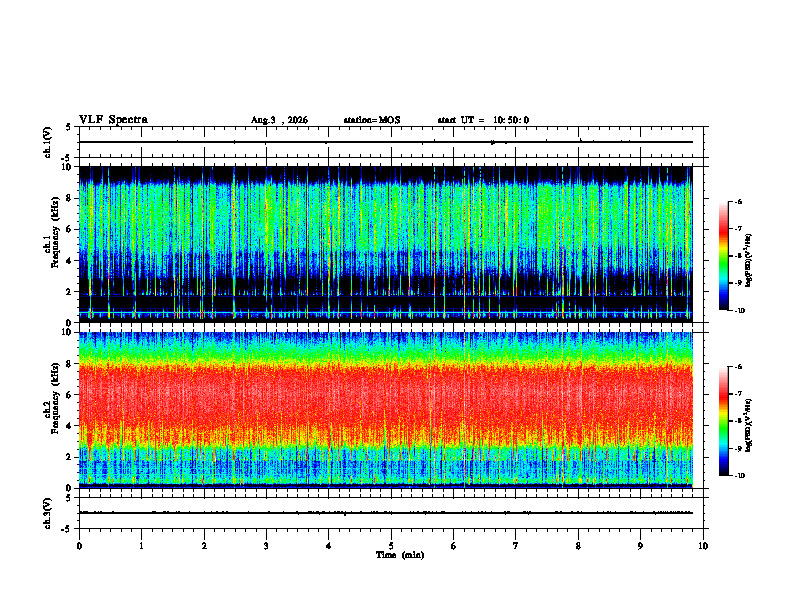Click the ch.2 colorbar log(PSD) label
Viewport: 792px width, 612px height.
tap(749, 426)
